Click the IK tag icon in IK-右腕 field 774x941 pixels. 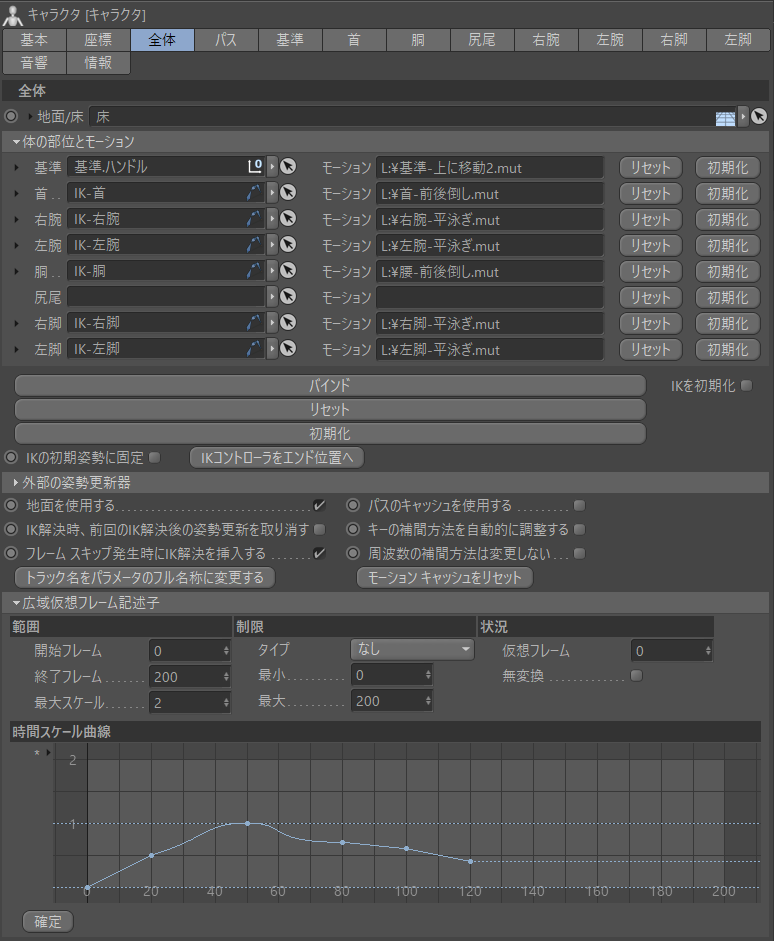coord(254,219)
